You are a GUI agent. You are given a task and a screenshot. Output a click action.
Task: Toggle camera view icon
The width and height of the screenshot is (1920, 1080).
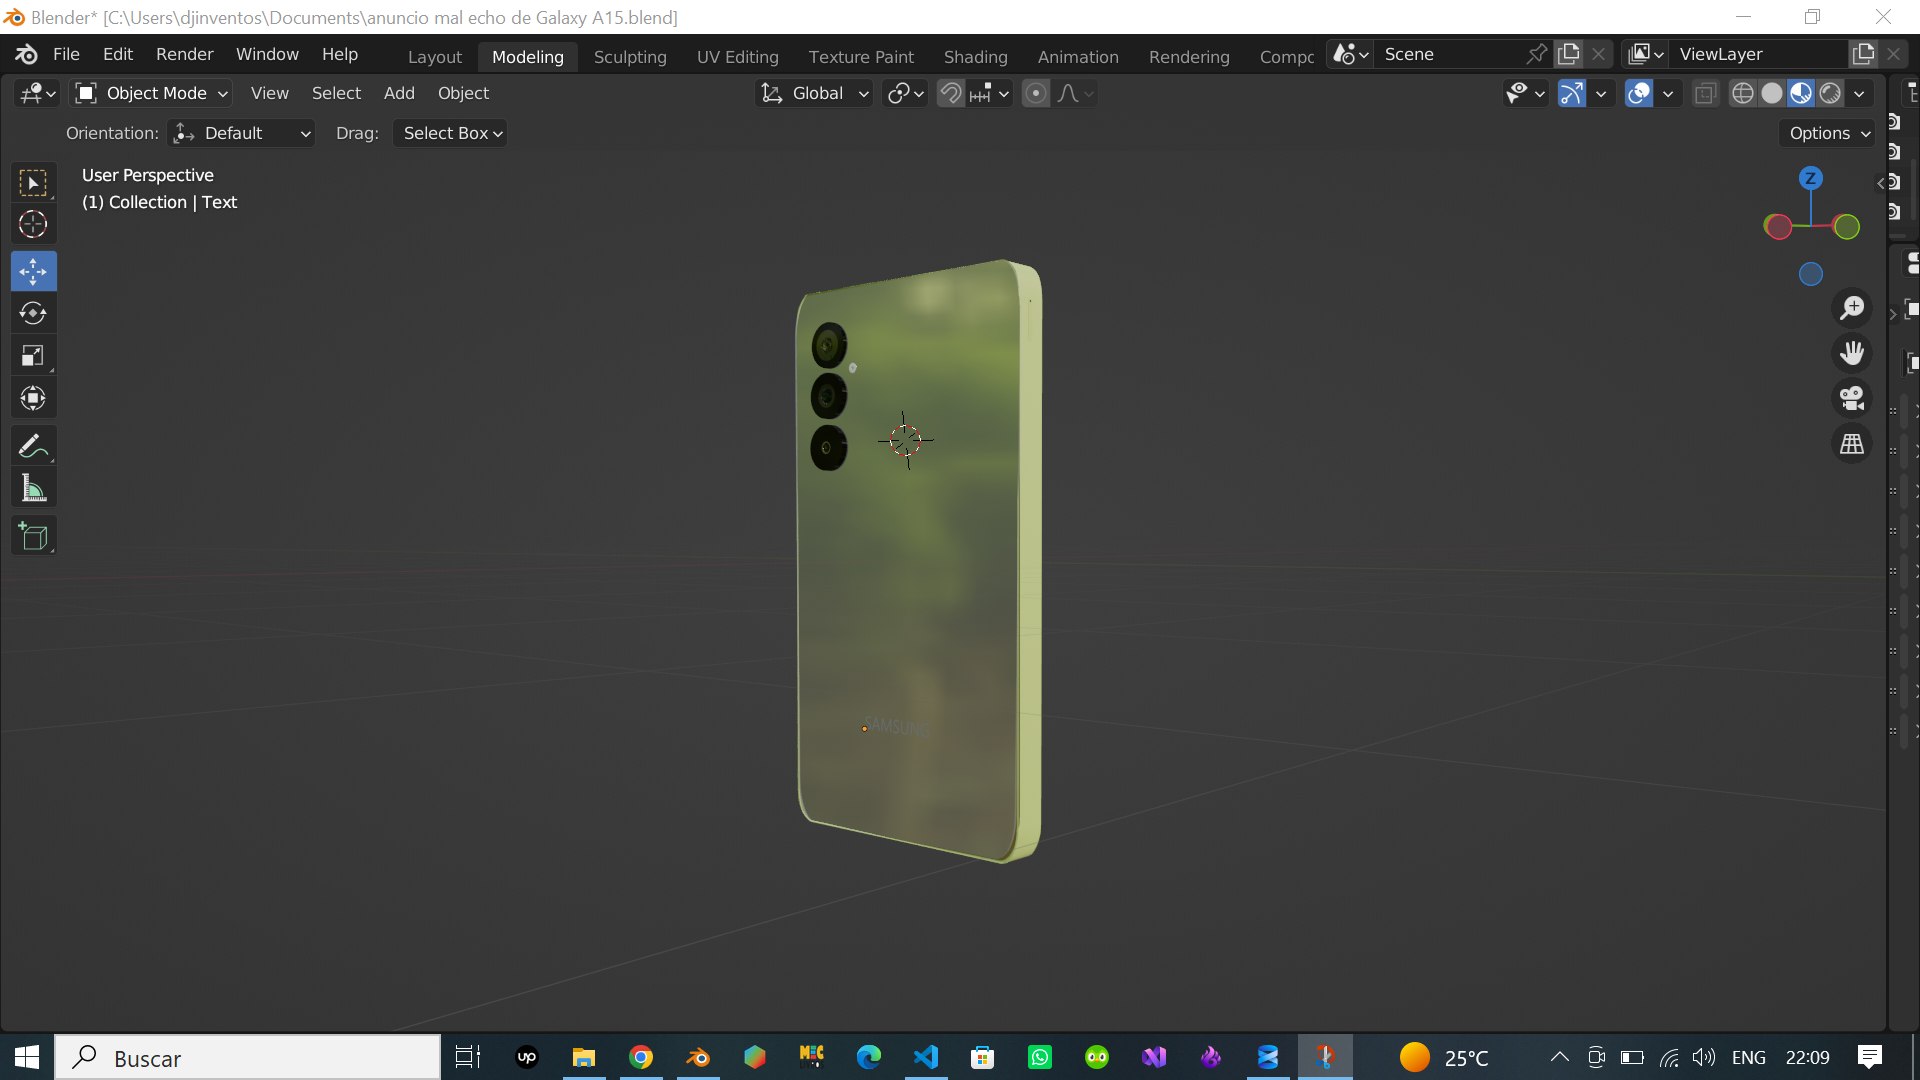pyautogui.click(x=1852, y=398)
